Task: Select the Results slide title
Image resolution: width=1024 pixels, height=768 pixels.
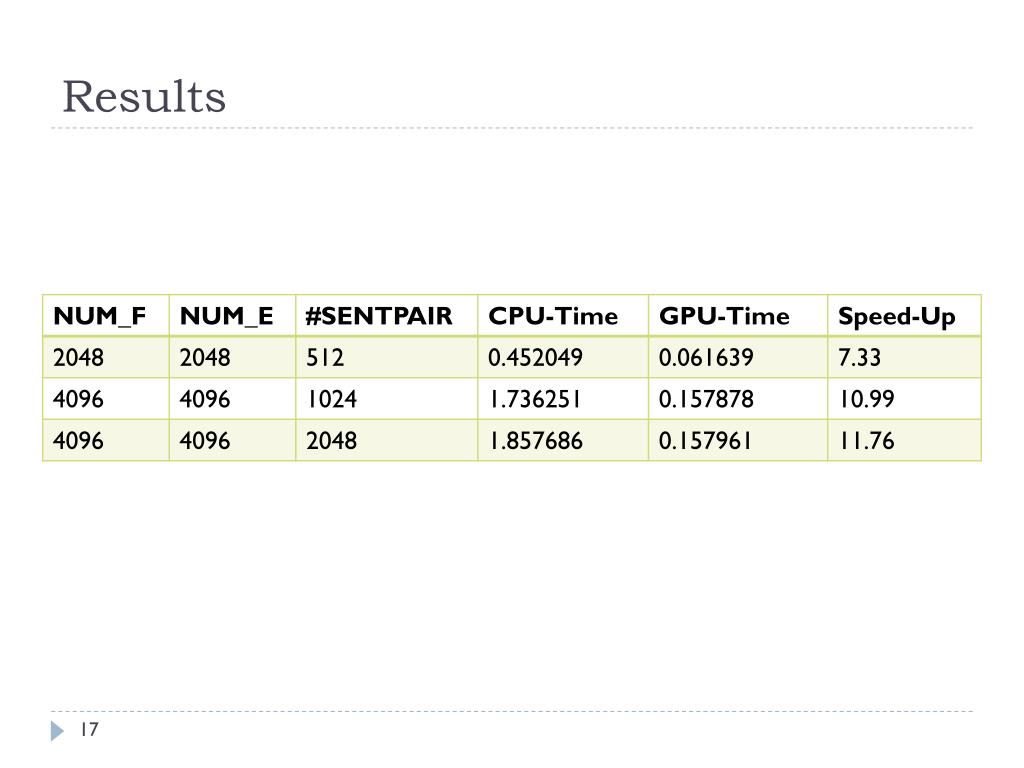Action: (144, 97)
